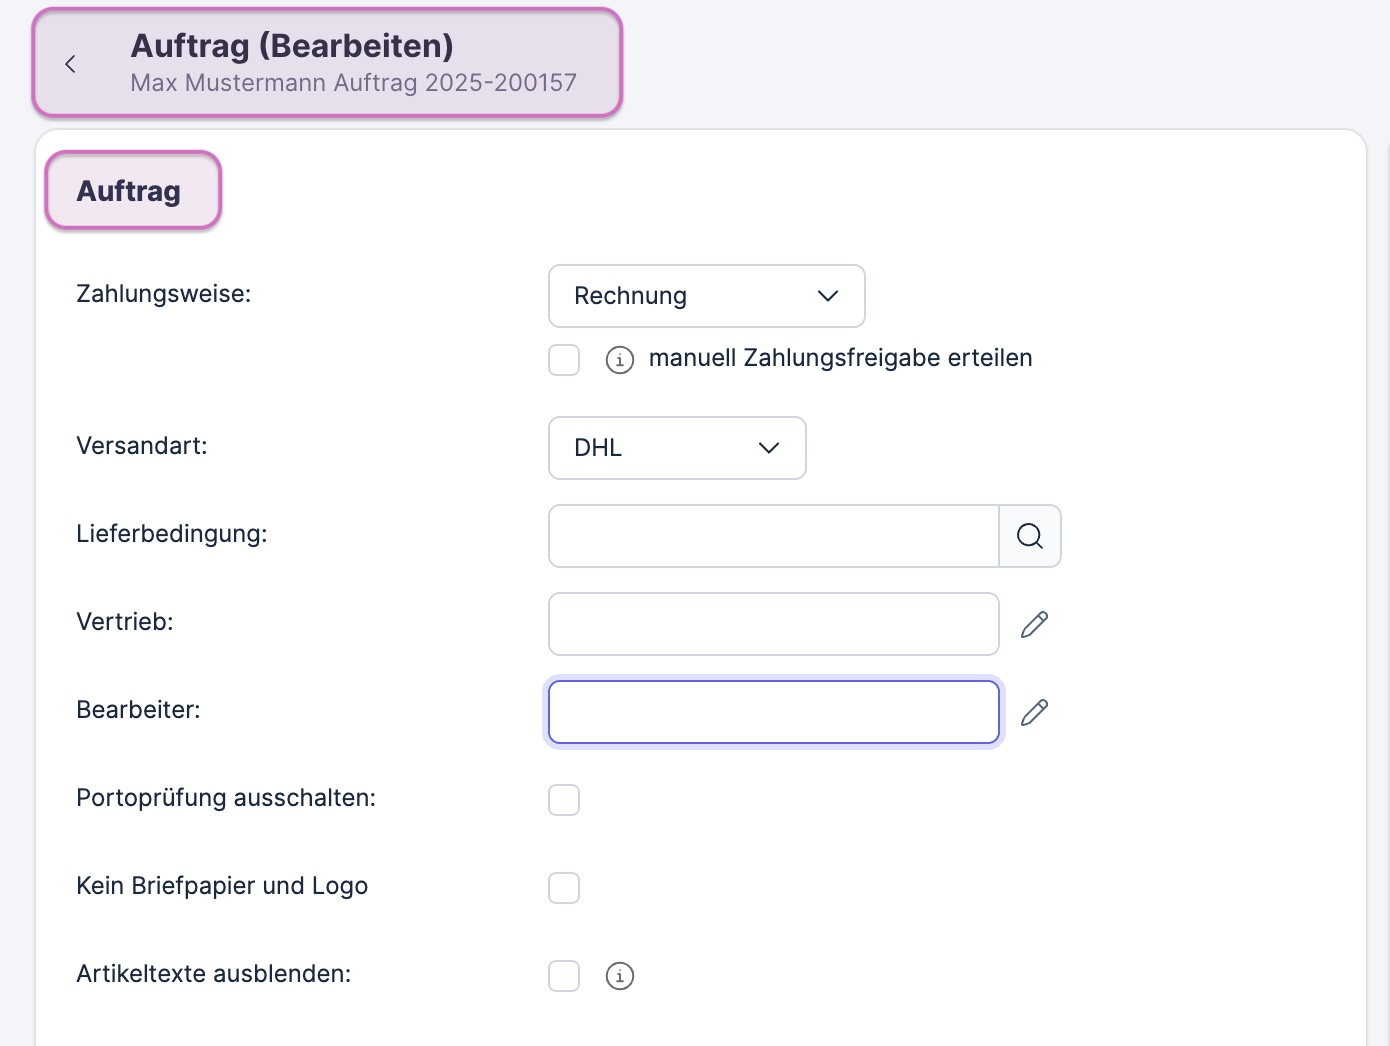
Task: Open the Lieferbedingung search magnifier
Action: coord(1029,536)
